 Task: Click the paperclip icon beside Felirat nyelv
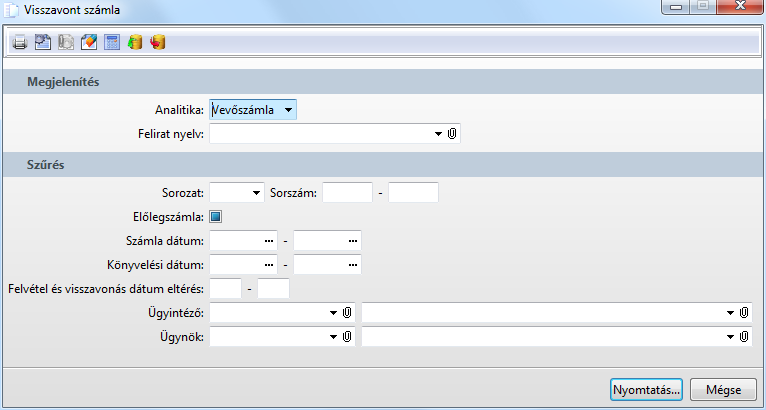(452, 133)
